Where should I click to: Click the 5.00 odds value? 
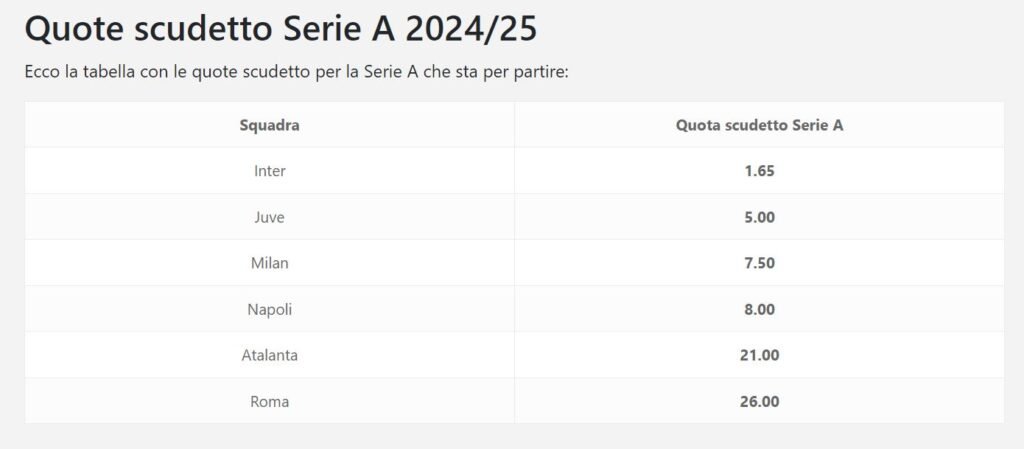[x=759, y=217]
